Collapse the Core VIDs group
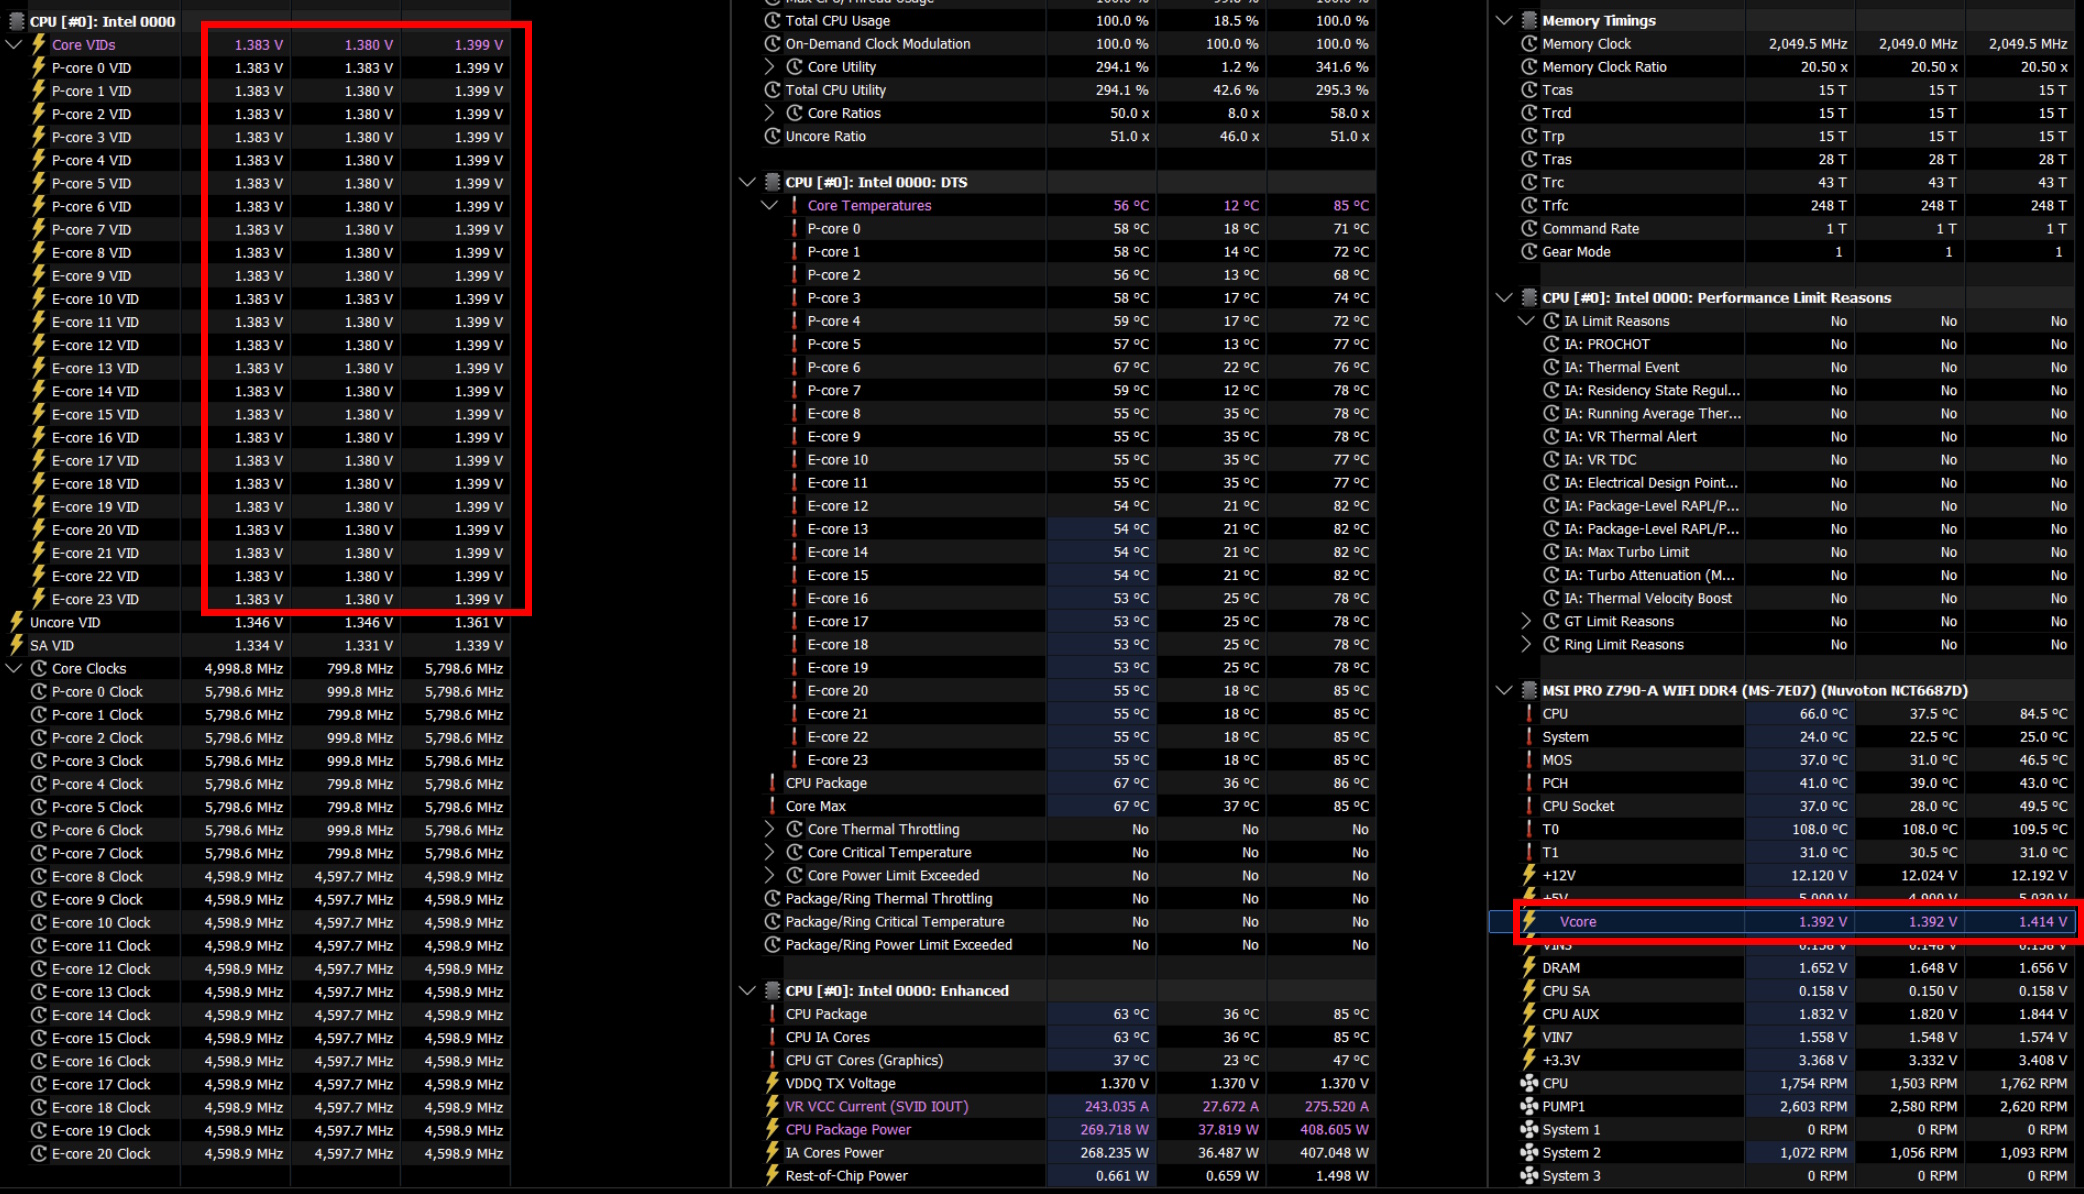Viewport: 2084px width, 1194px height. point(14,45)
